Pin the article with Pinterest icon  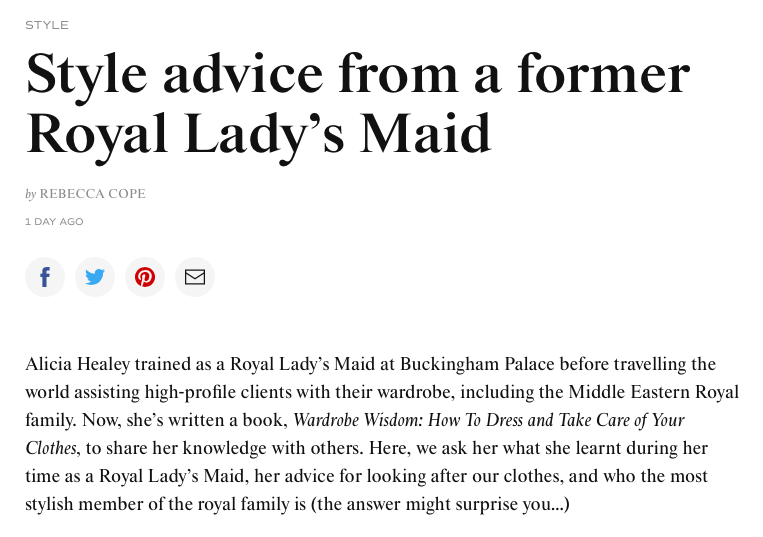[145, 277]
